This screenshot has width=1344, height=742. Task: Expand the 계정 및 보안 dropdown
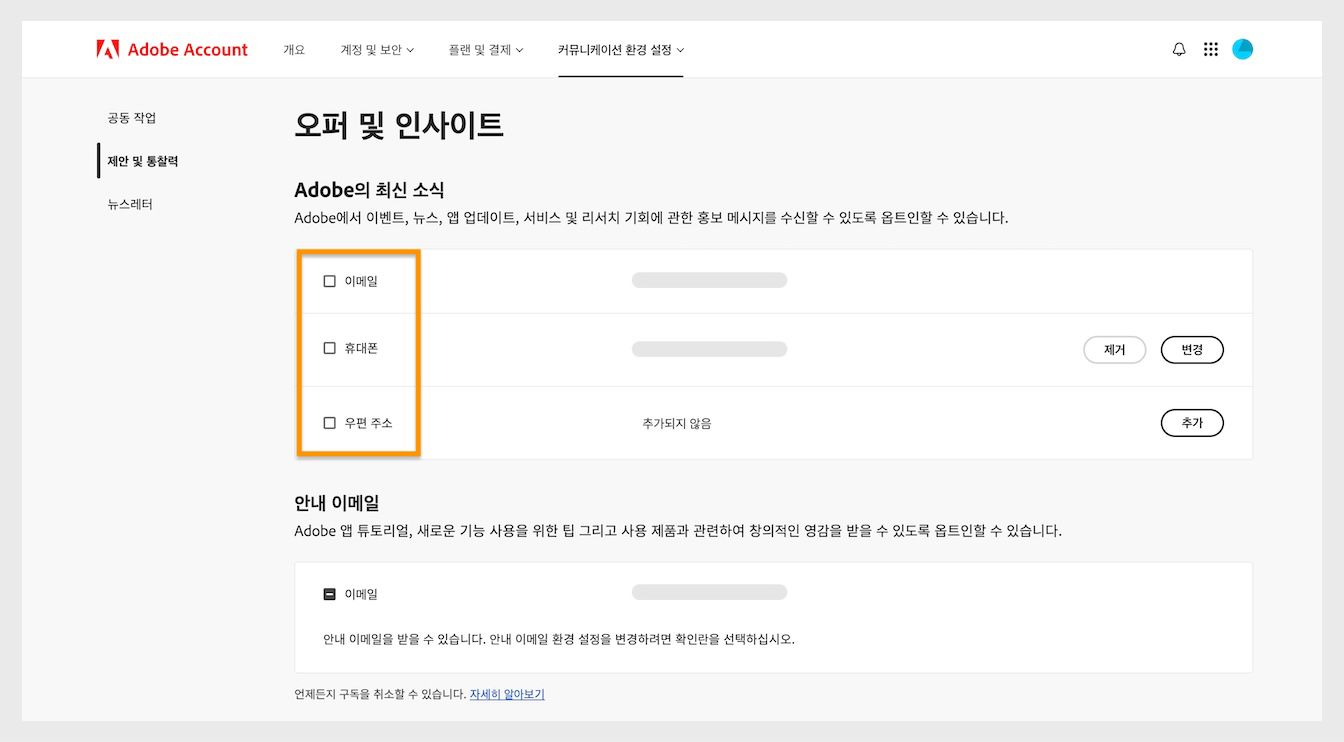[377, 49]
